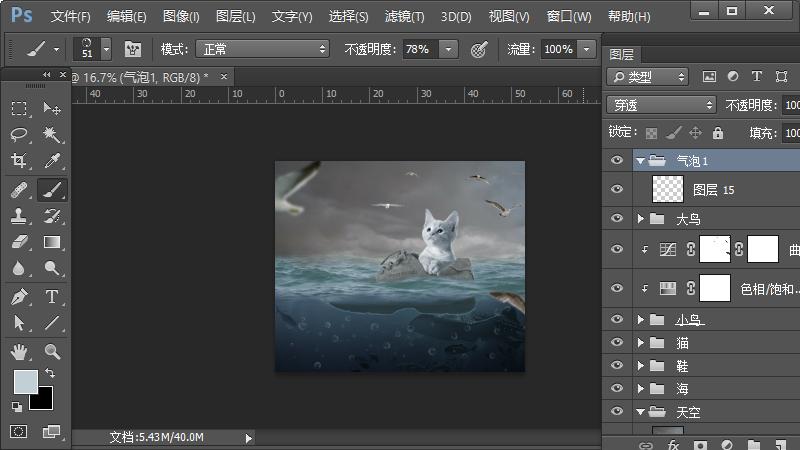Reset default foreground and background colors

17,407
